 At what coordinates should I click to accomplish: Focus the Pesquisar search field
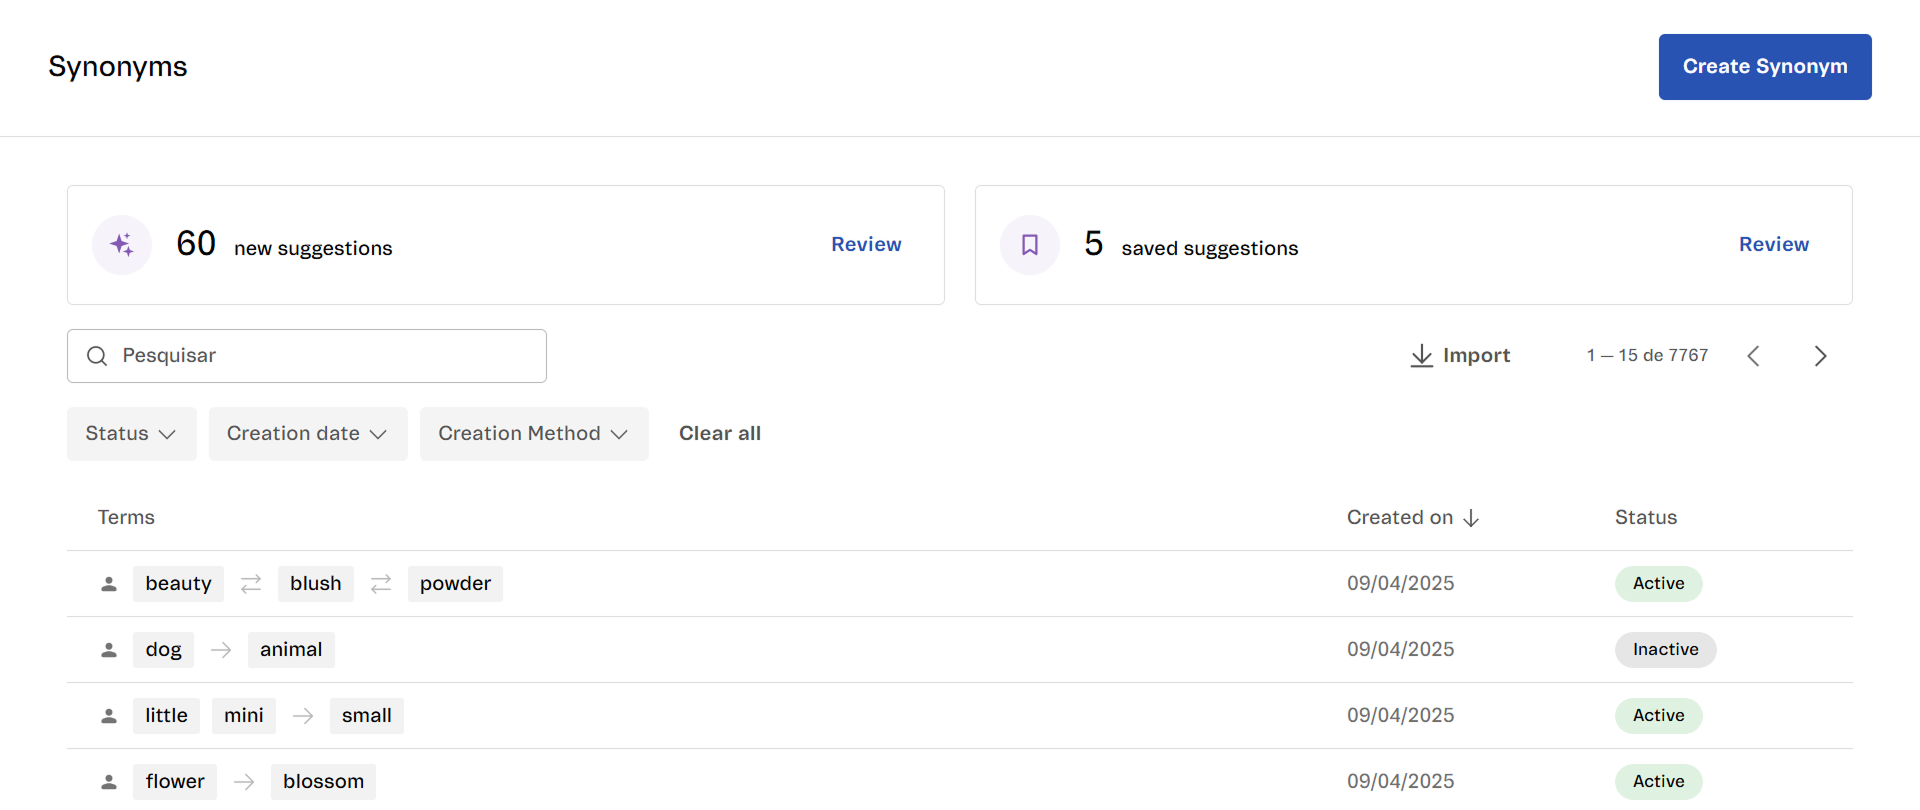(307, 356)
